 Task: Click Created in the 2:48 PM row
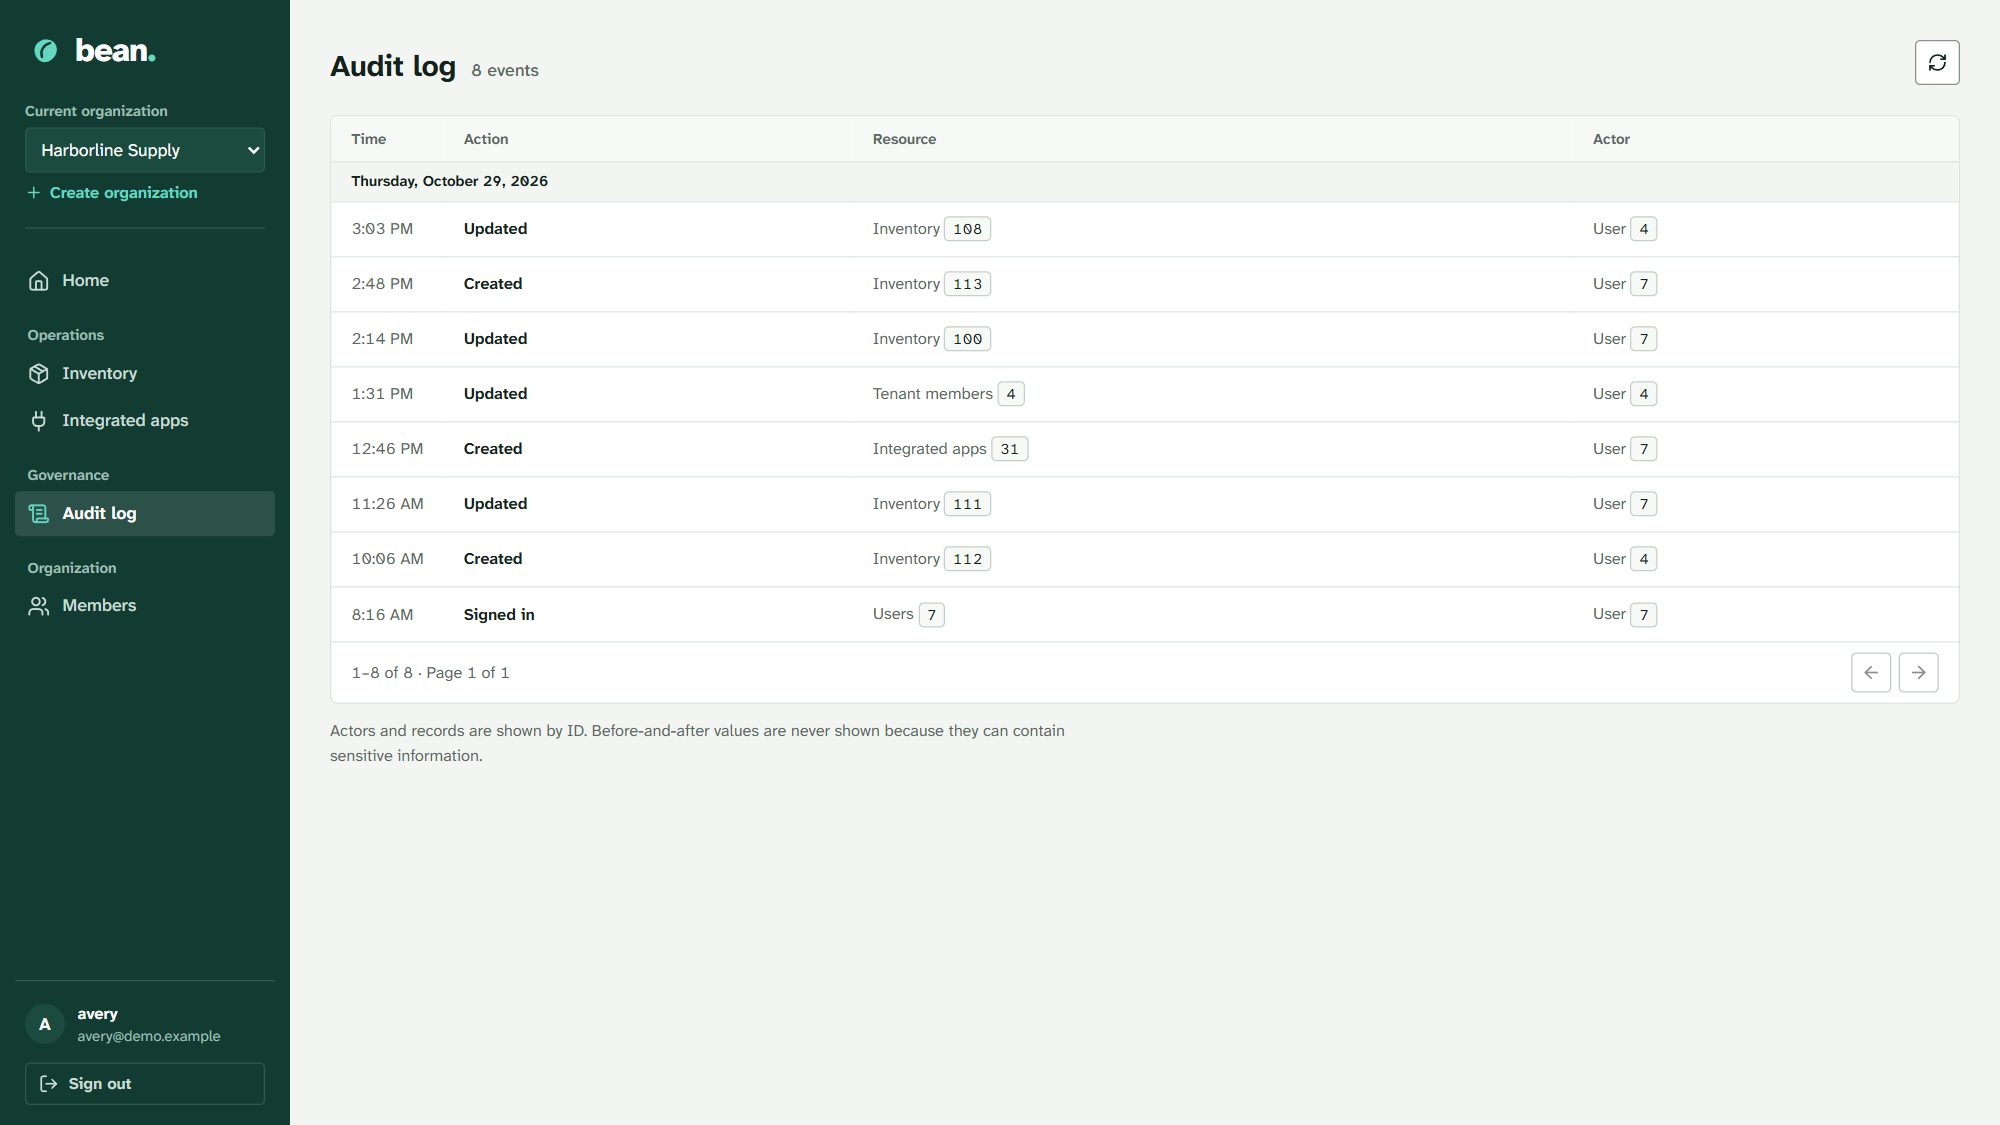coord(493,284)
